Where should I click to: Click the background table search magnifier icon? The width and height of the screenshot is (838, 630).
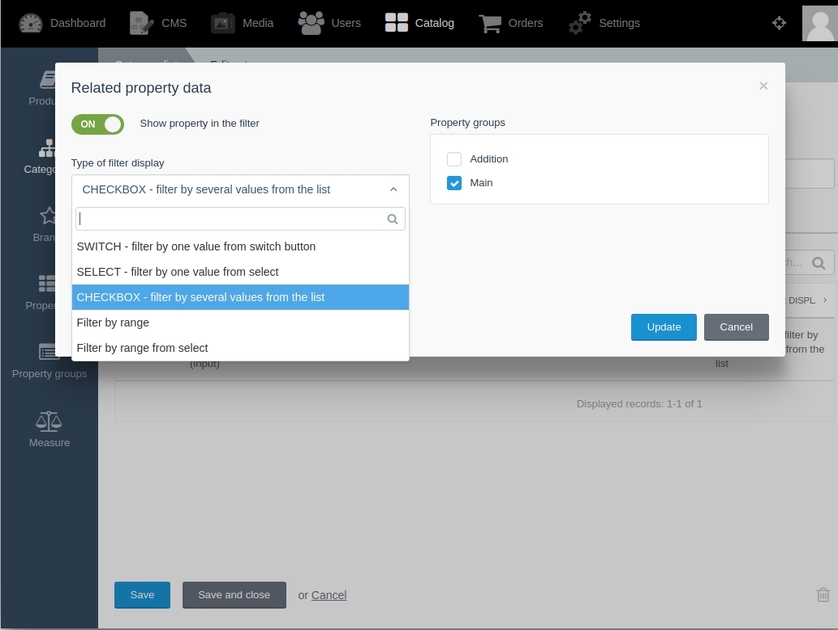[x=818, y=263]
